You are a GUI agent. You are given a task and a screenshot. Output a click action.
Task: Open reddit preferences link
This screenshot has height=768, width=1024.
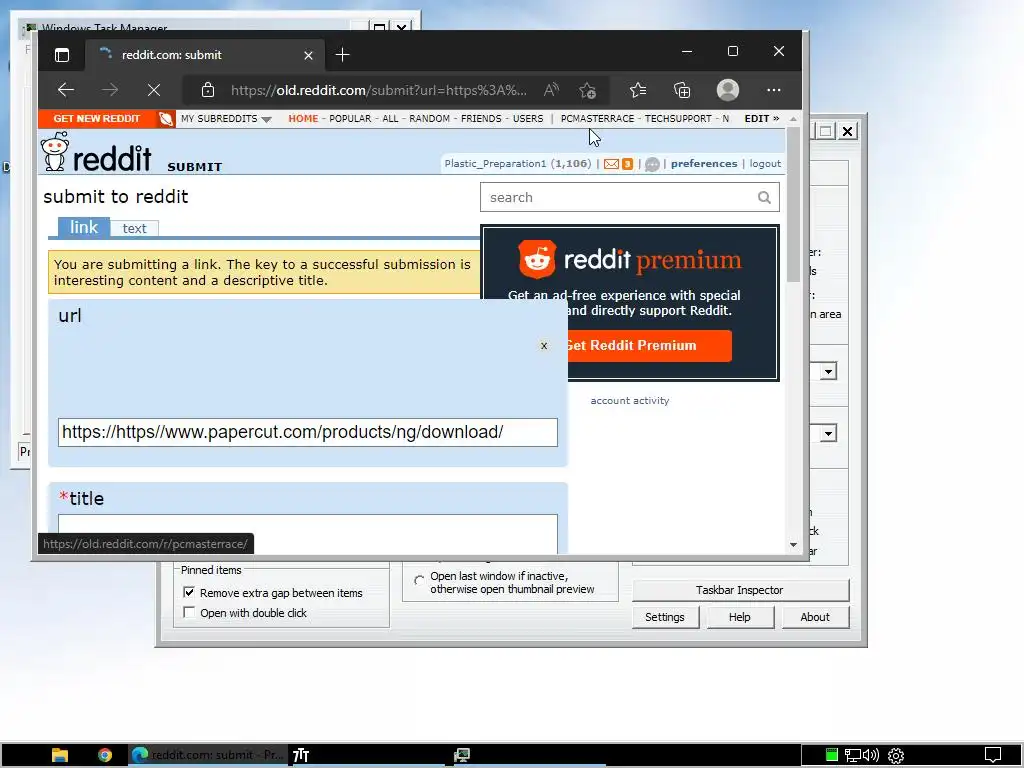704,164
